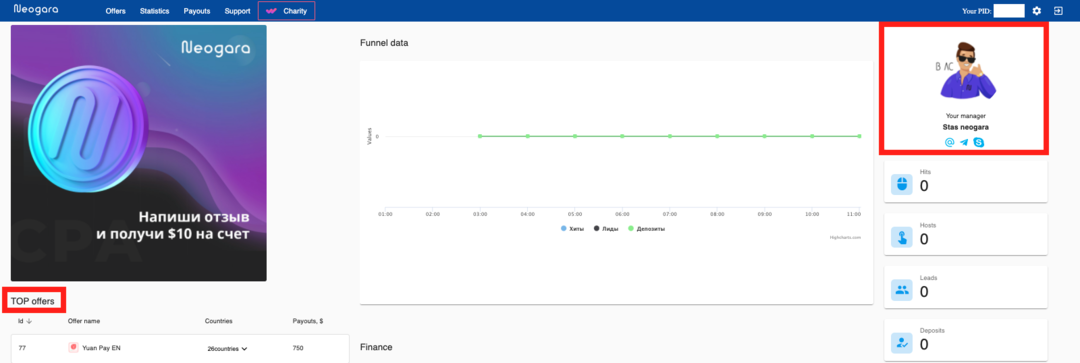1080x363 pixels.
Task: Email the manager via @ icon
Action: coord(949,142)
